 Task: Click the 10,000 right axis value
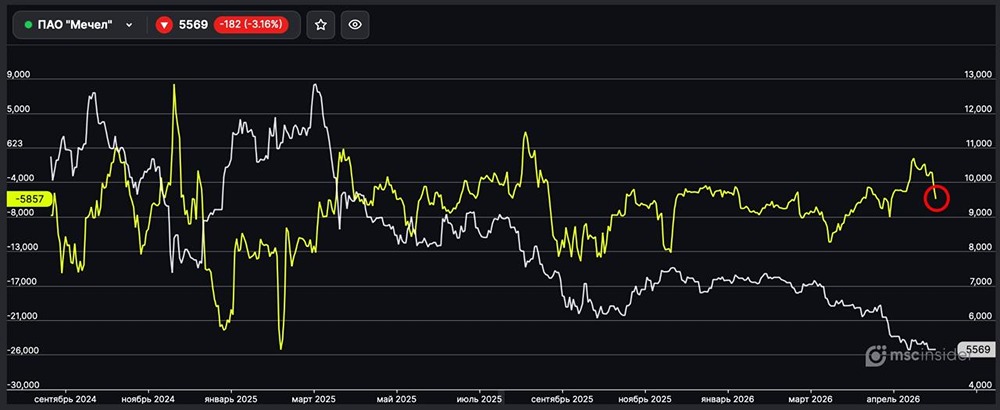[x=979, y=179]
